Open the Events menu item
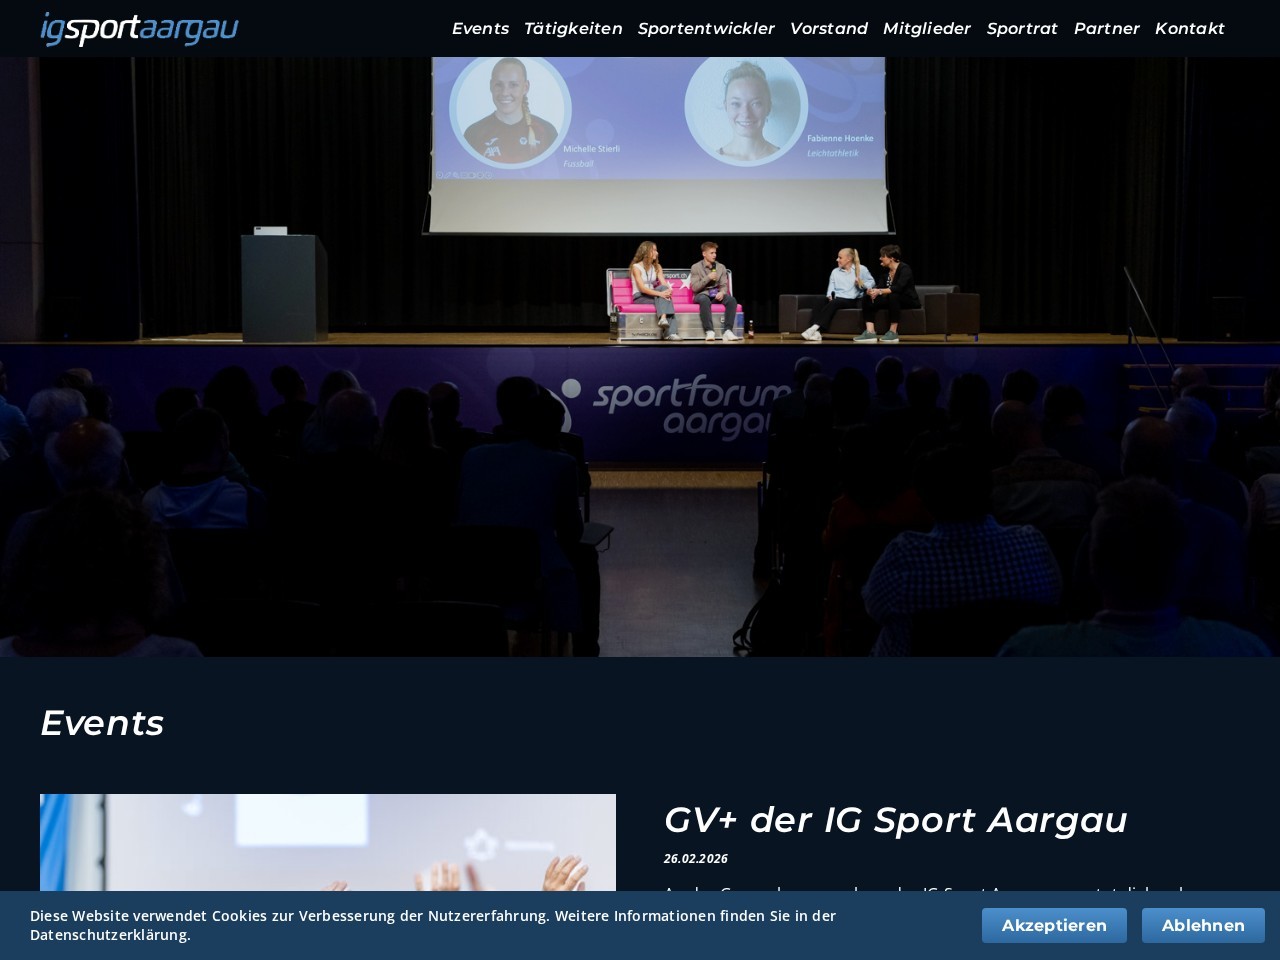 click(480, 29)
